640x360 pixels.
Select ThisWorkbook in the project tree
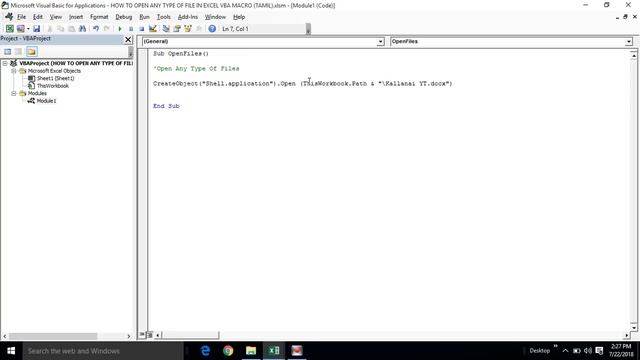pyautogui.click(x=53, y=86)
